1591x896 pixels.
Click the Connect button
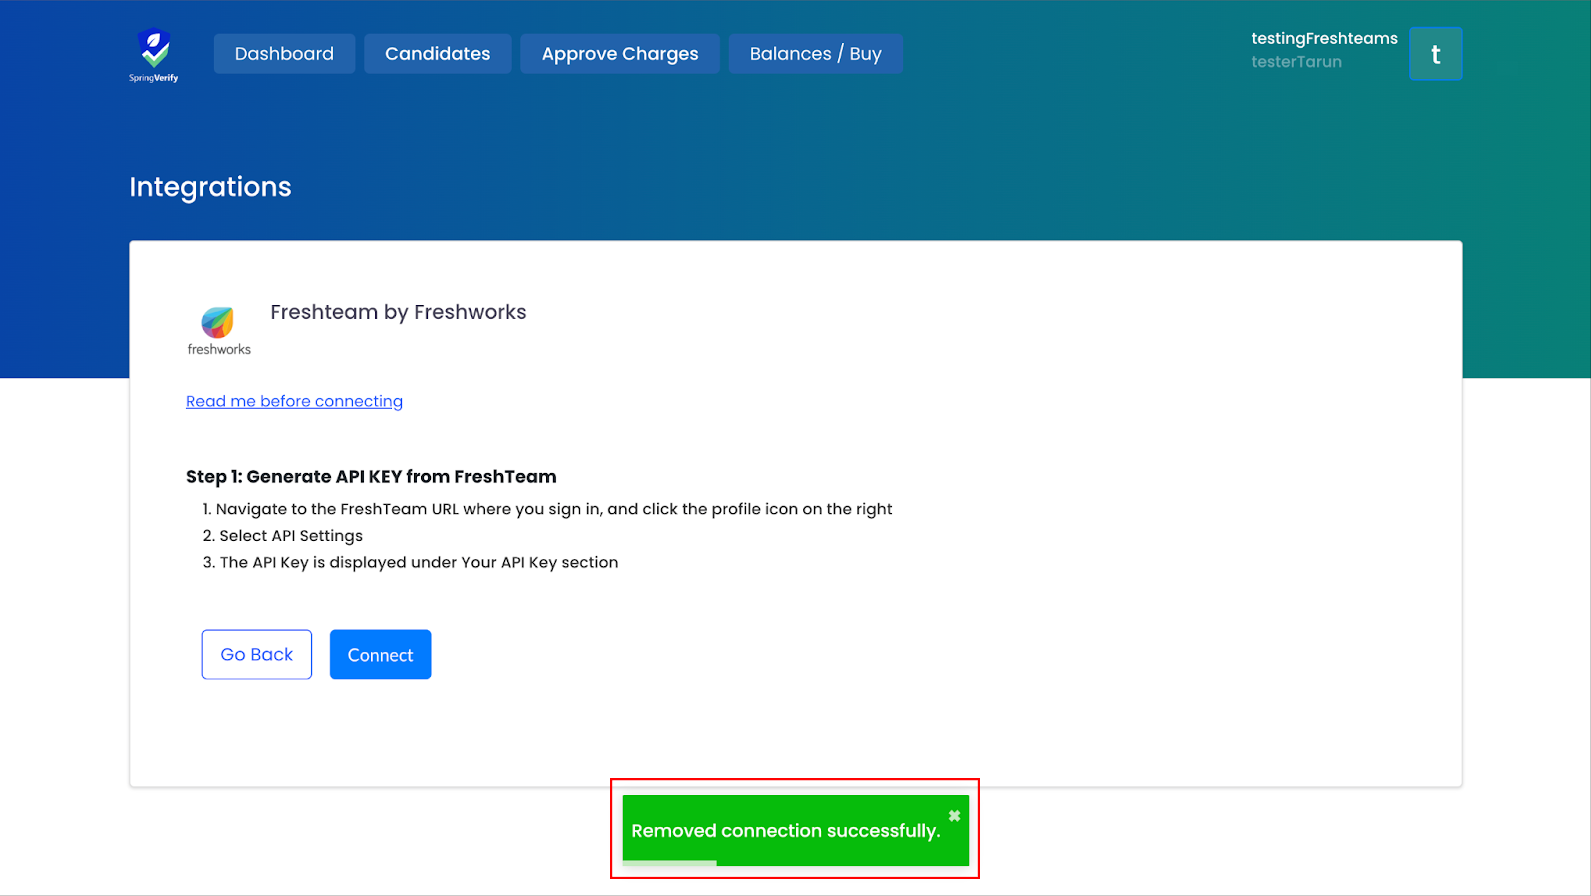click(380, 654)
